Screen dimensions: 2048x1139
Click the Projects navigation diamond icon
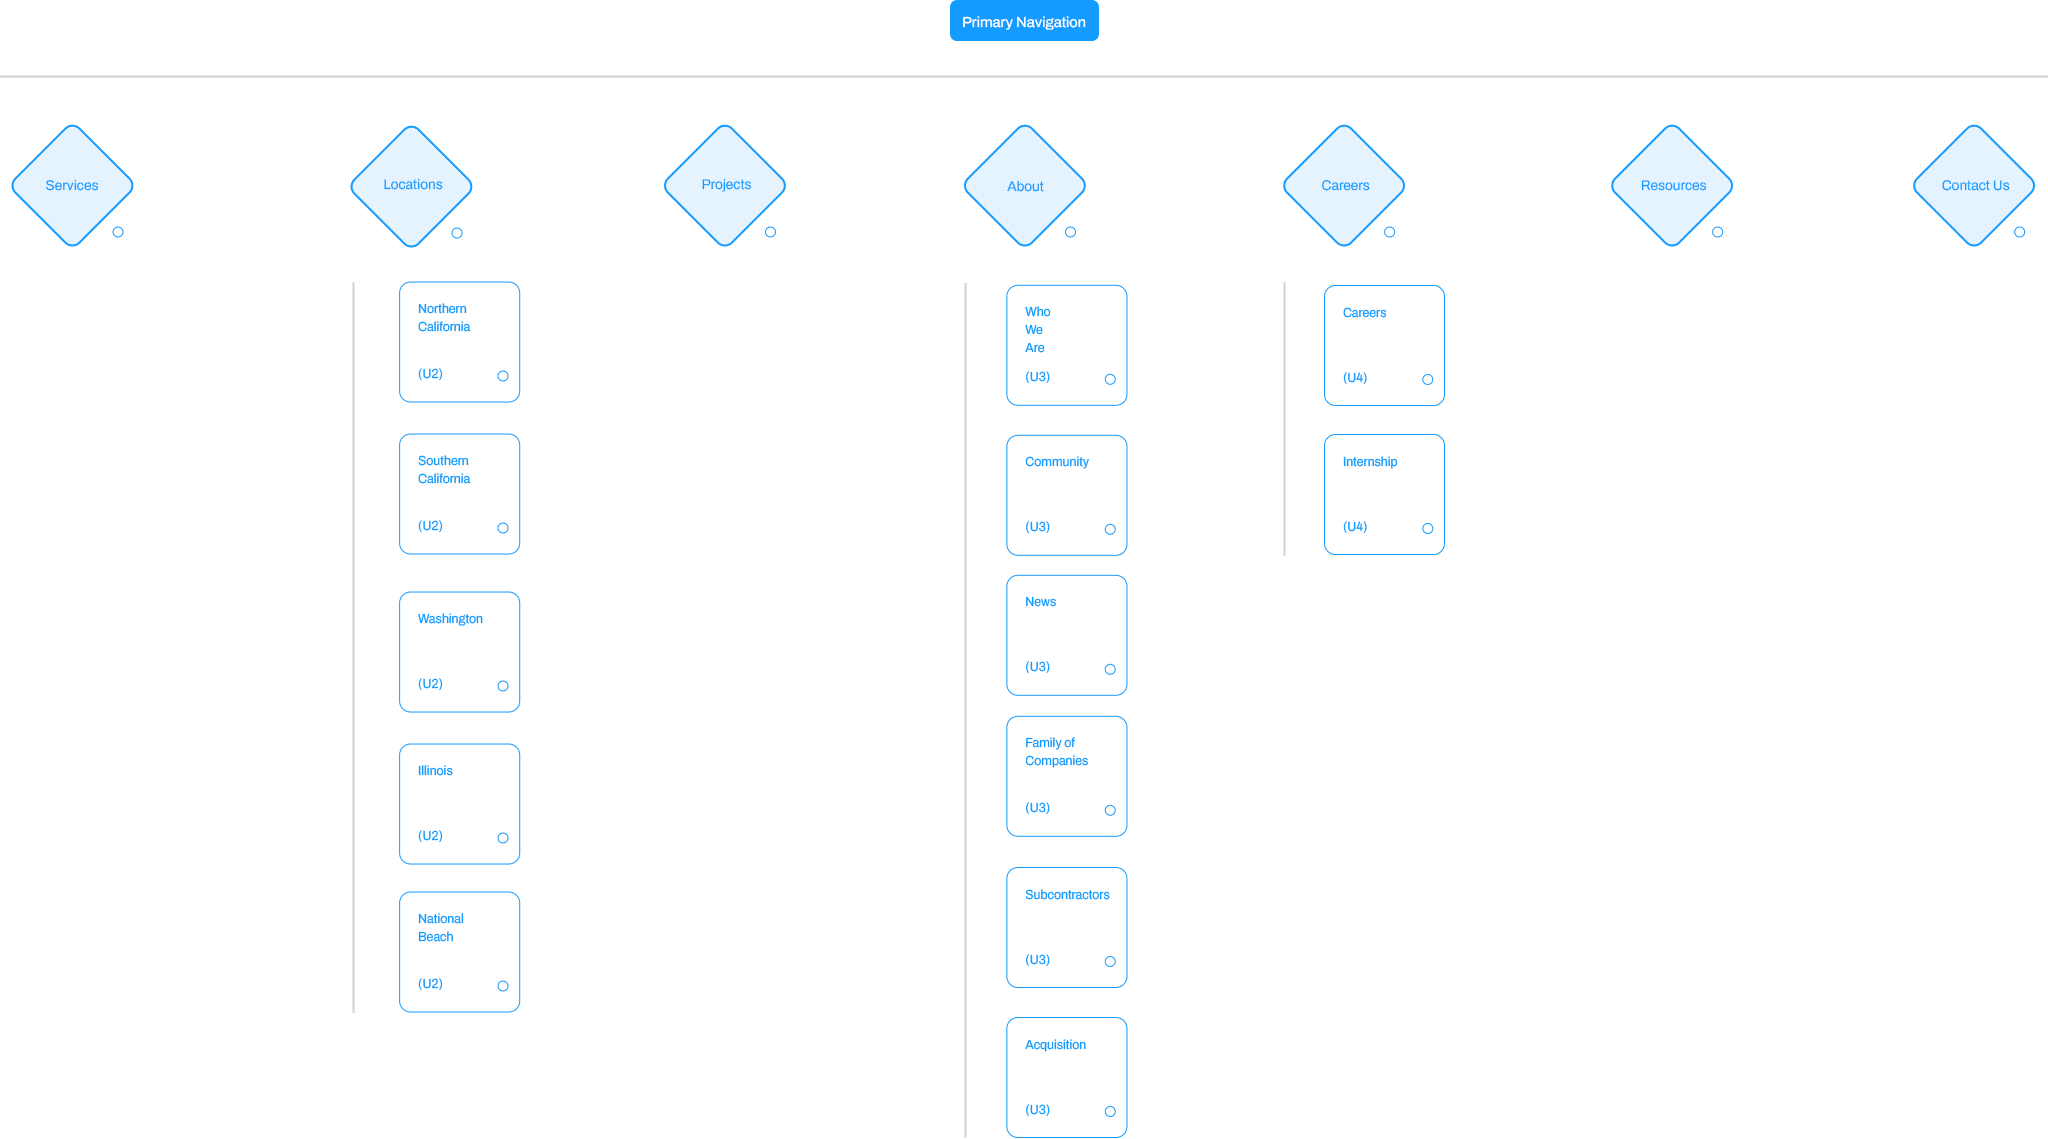click(x=725, y=184)
